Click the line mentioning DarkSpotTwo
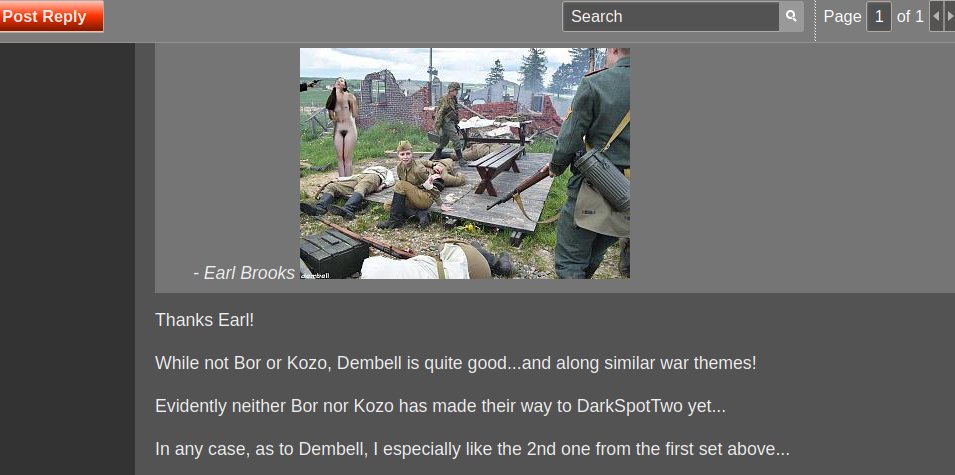The height and width of the screenshot is (475, 955). pyautogui.click(x=440, y=406)
